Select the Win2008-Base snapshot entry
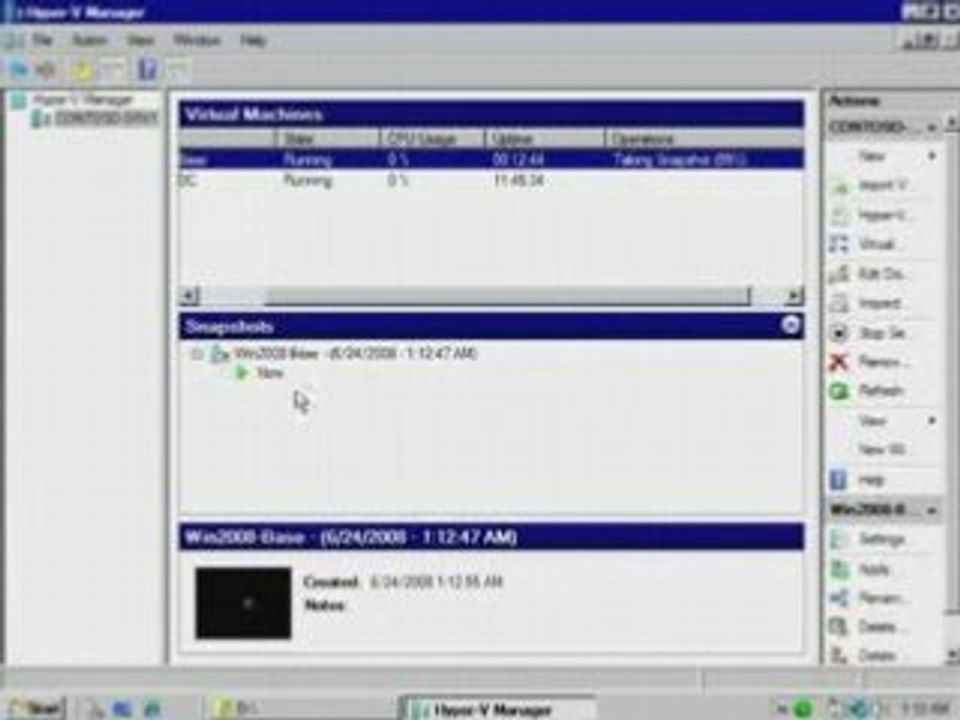Image resolution: width=960 pixels, height=720 pixels. 355,353
